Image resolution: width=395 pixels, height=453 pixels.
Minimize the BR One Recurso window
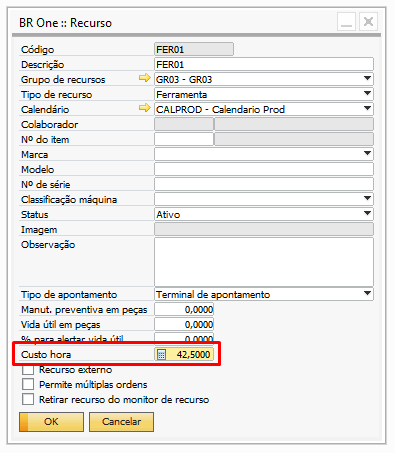click(x=346, y=22)
